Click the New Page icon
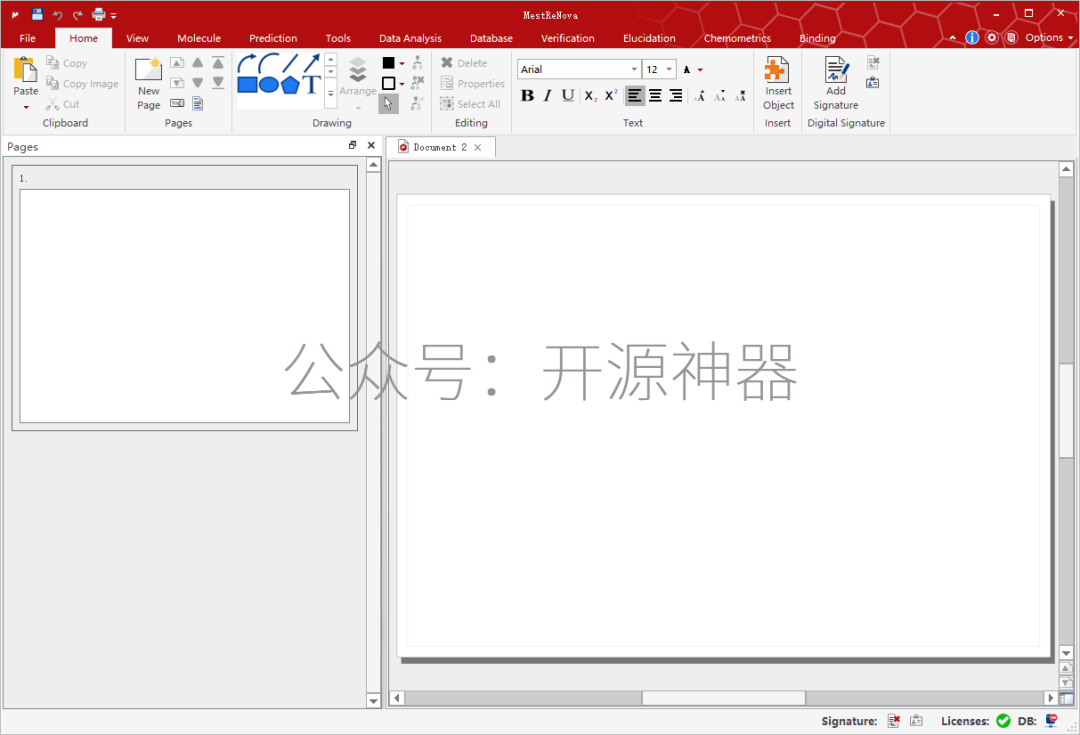Screen dimensions: 1080x735 pos(148,70)
